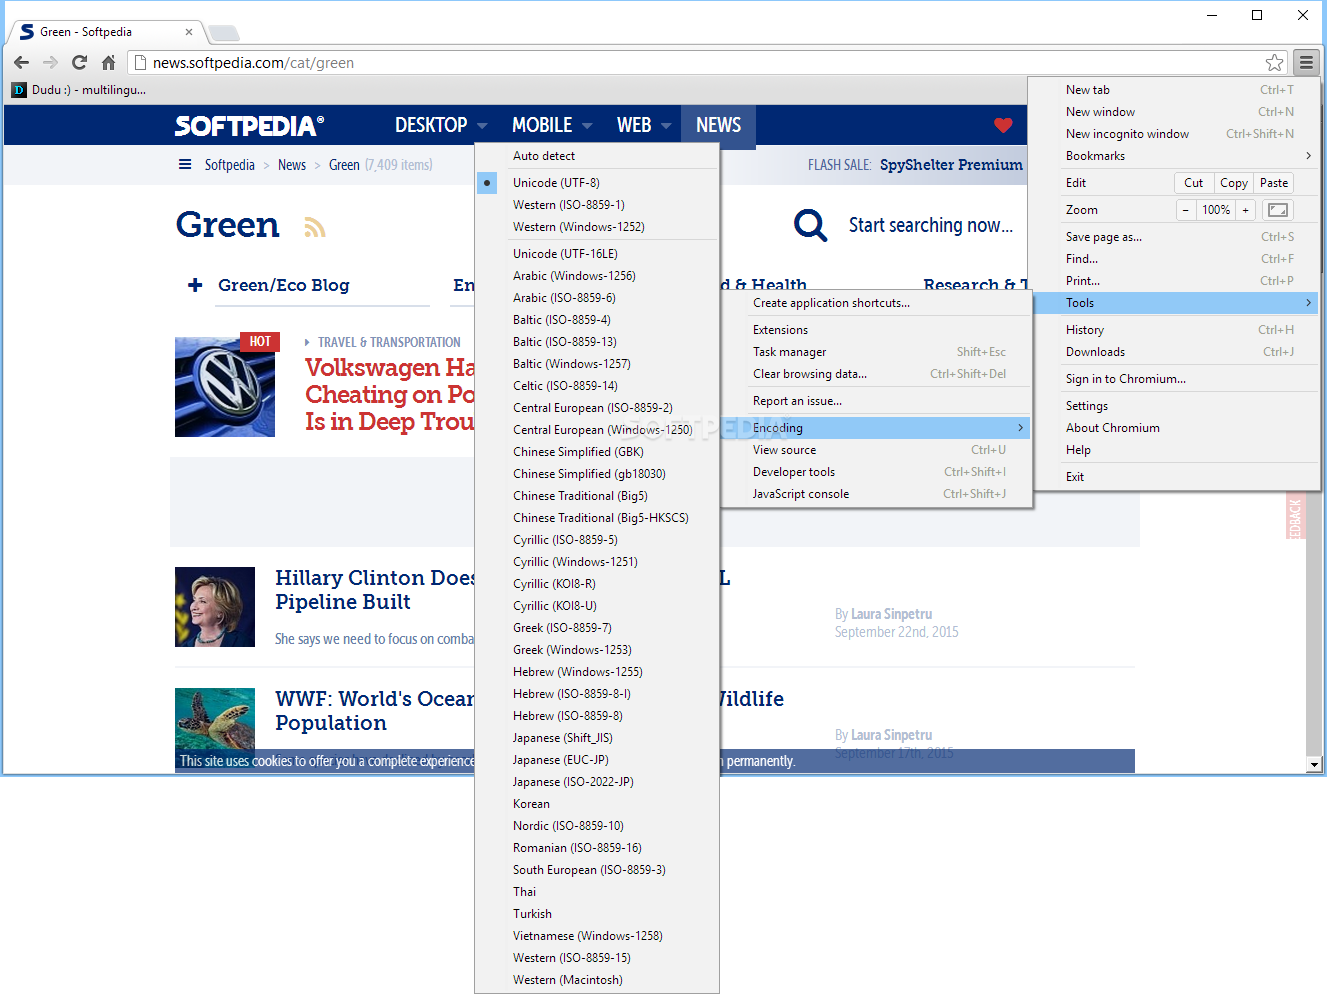This screenshot has height=994, width=1327.
Task: Open the NEWS tab in Softpedia nav
Action: tap(718, 125)
